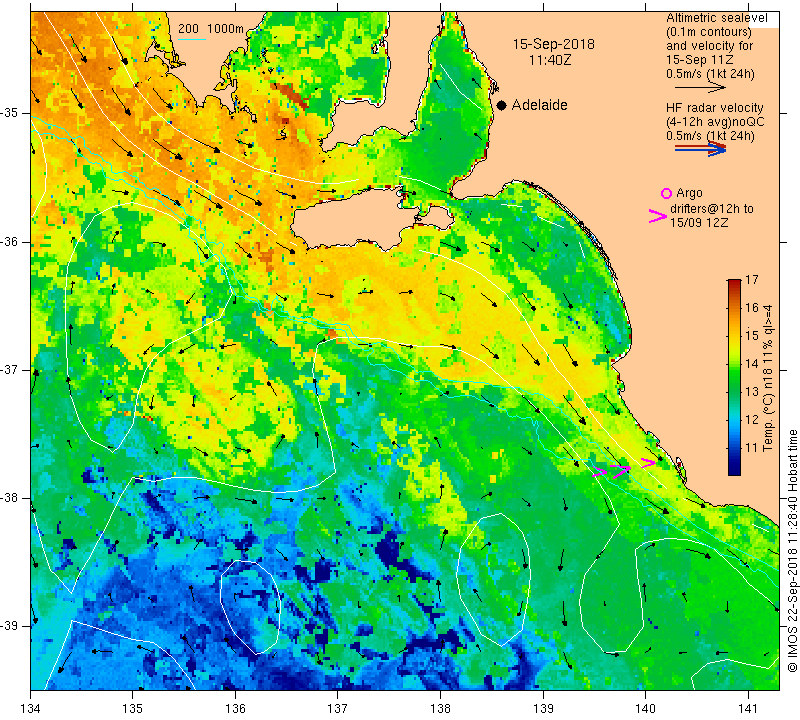The image size is (800, 720).
Task: Click the '200 1000m' depth legend text
Action: (211, 29)
